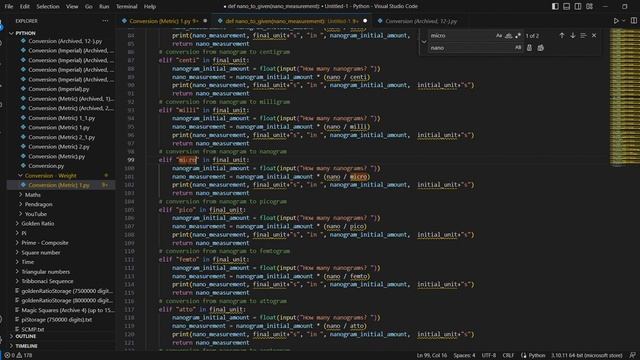The height and width of the screenshot is (360, 640).
Task: Open Conversion (Metric) 2_1.py file
Action: 61,137
